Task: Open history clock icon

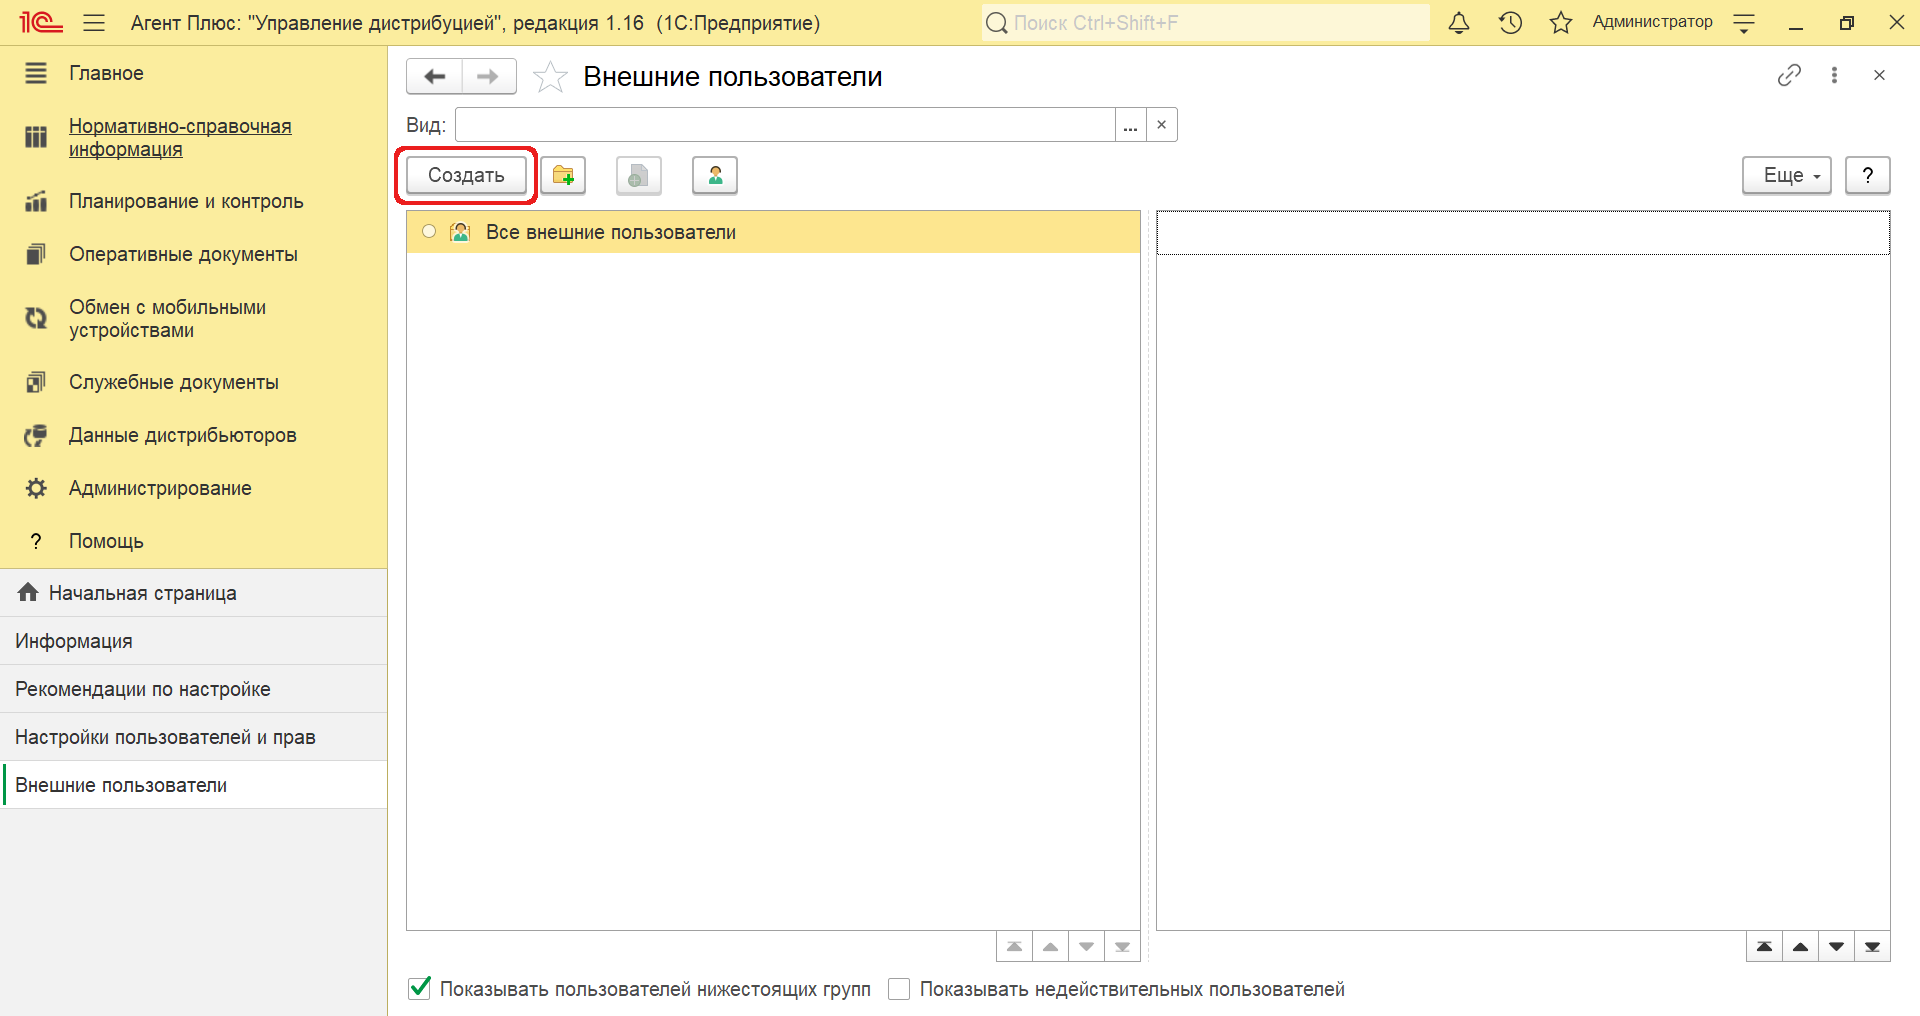Action: click(1510, 23)
